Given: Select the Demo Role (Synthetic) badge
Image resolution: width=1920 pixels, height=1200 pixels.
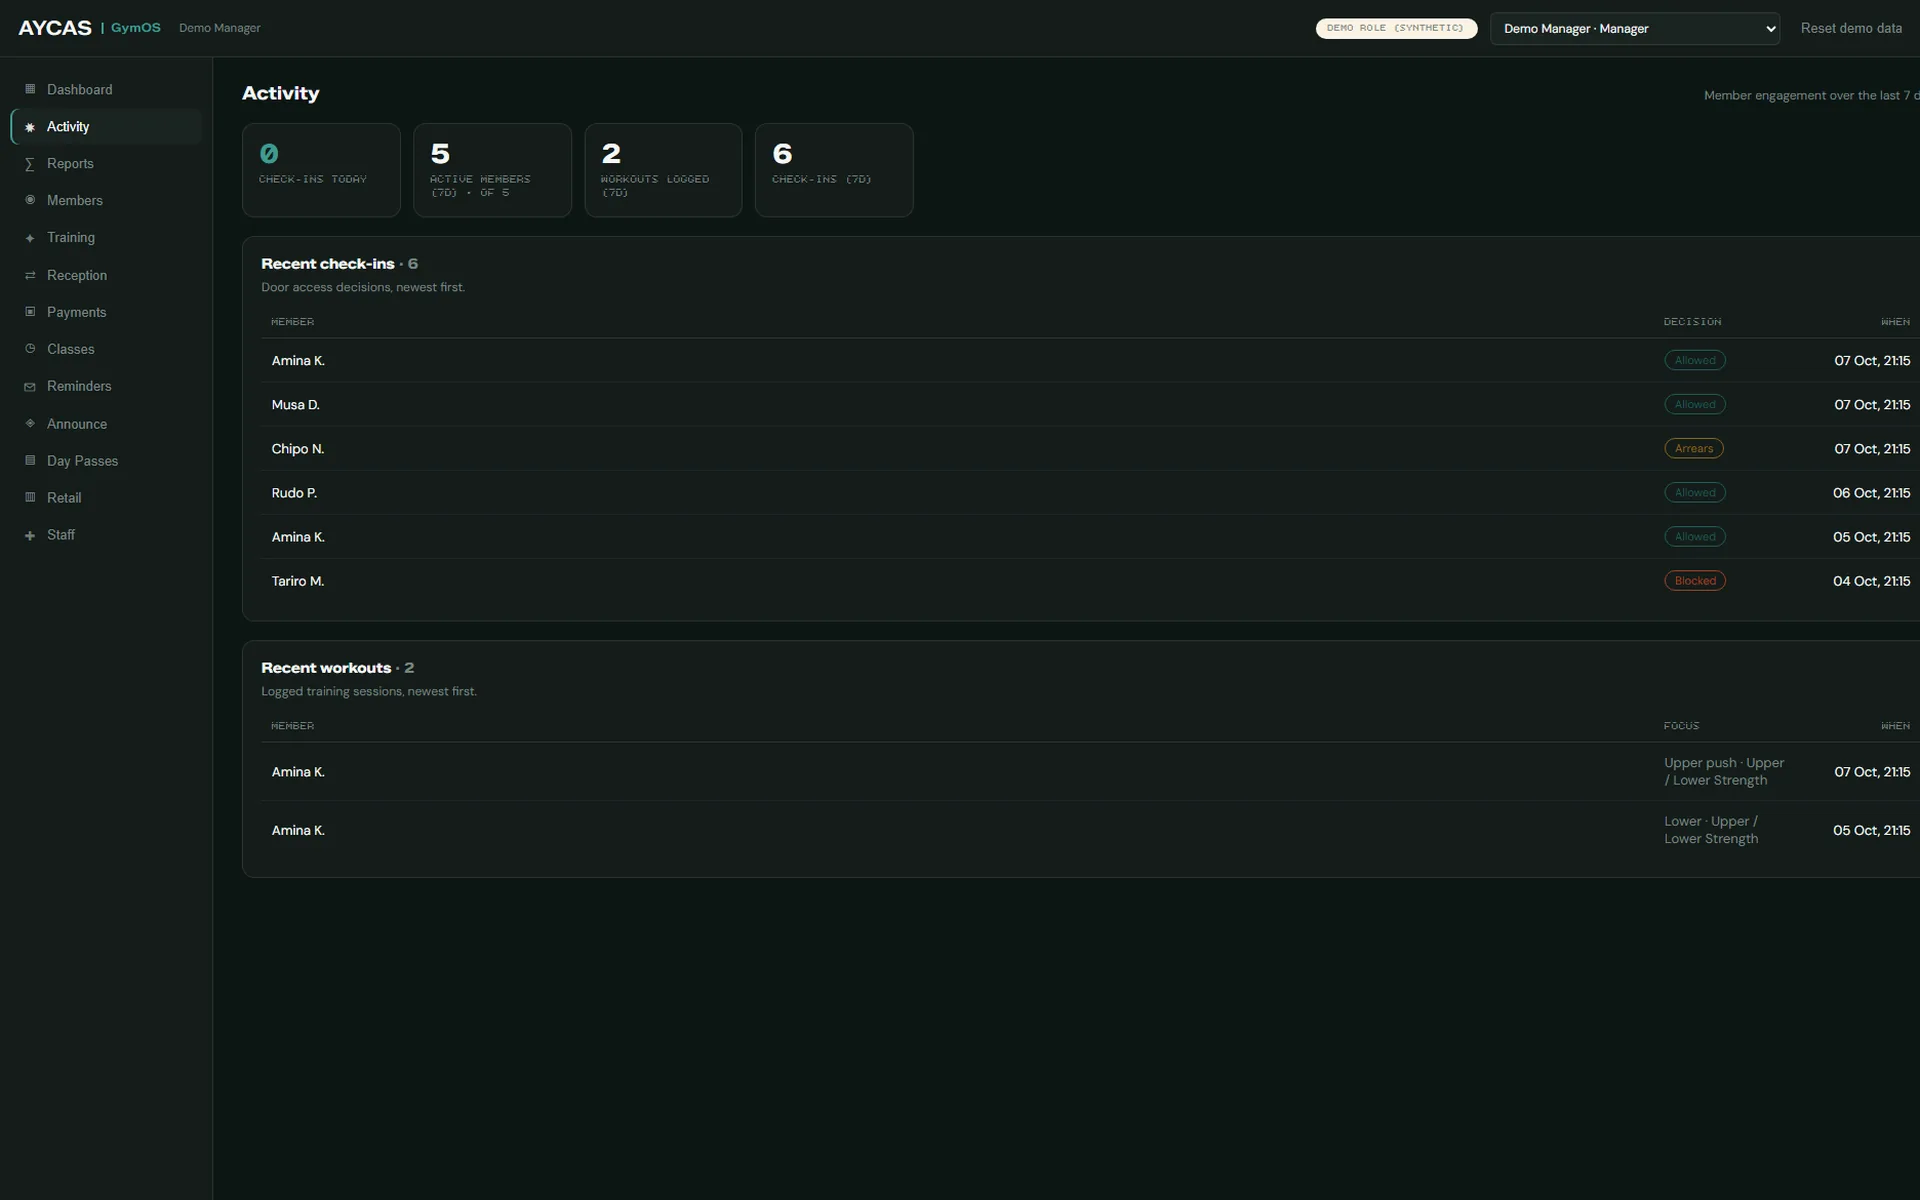Looking at the screenshot, I should pos(1396,28).
